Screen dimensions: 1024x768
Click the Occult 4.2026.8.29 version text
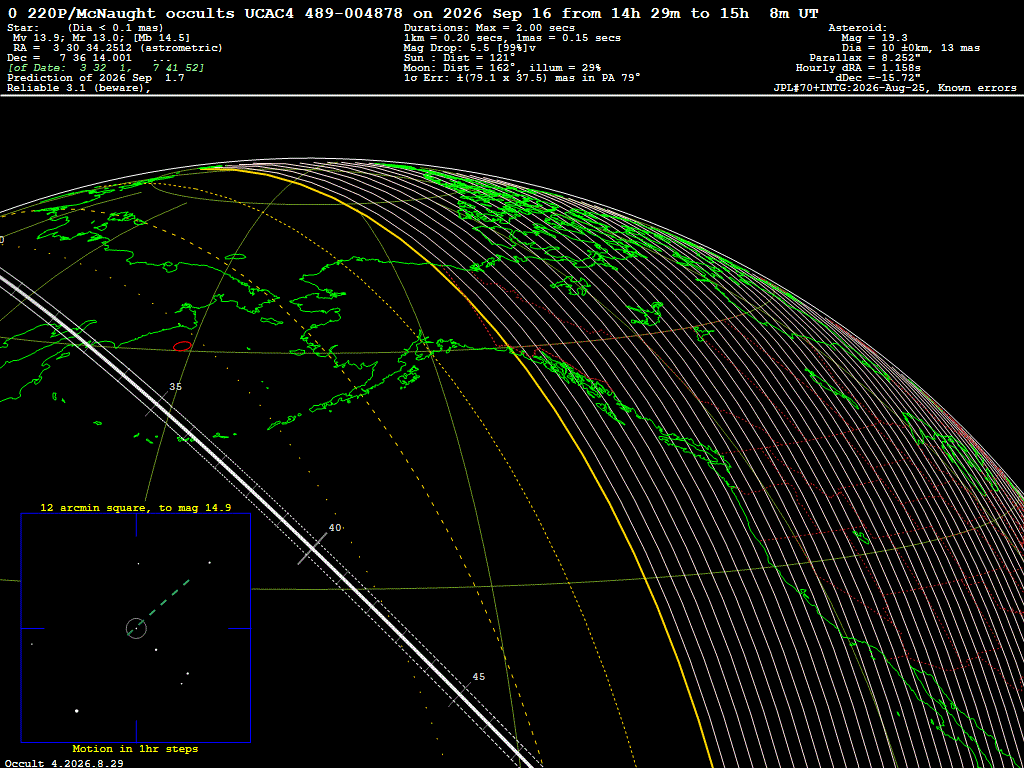tap(63, 763)
